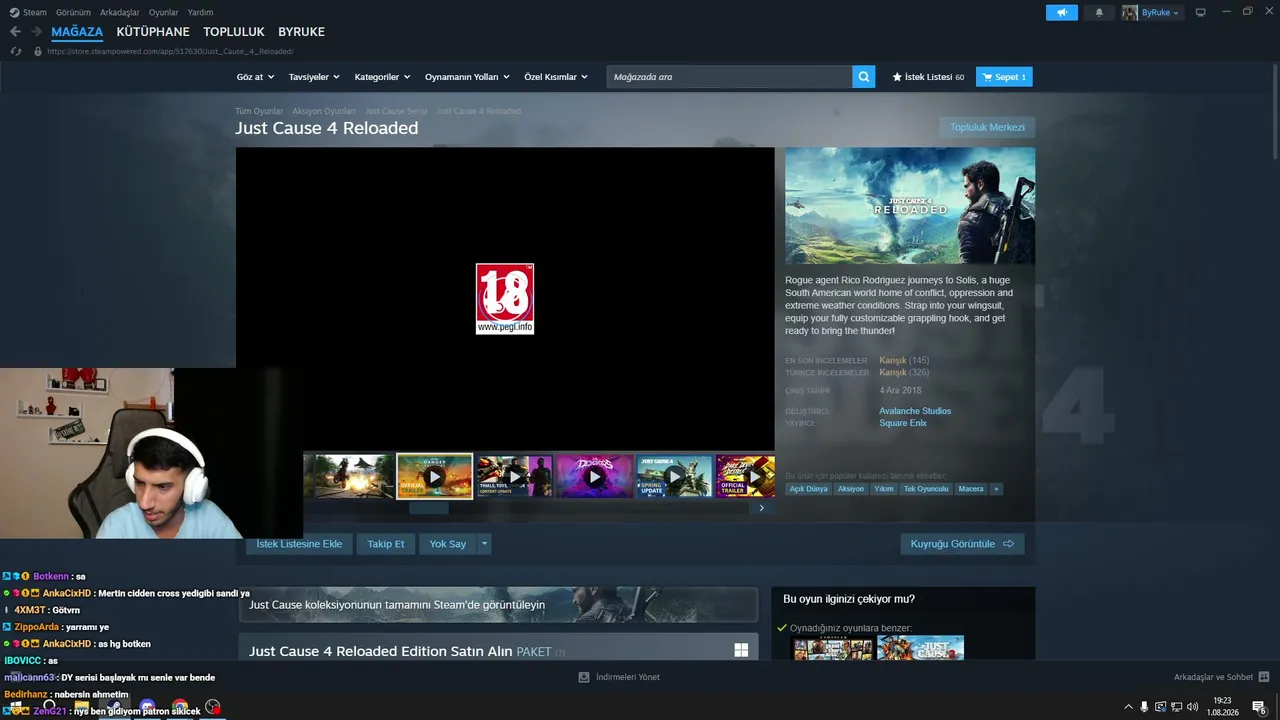Open the announcements megaphone button

click(1062, 12)
